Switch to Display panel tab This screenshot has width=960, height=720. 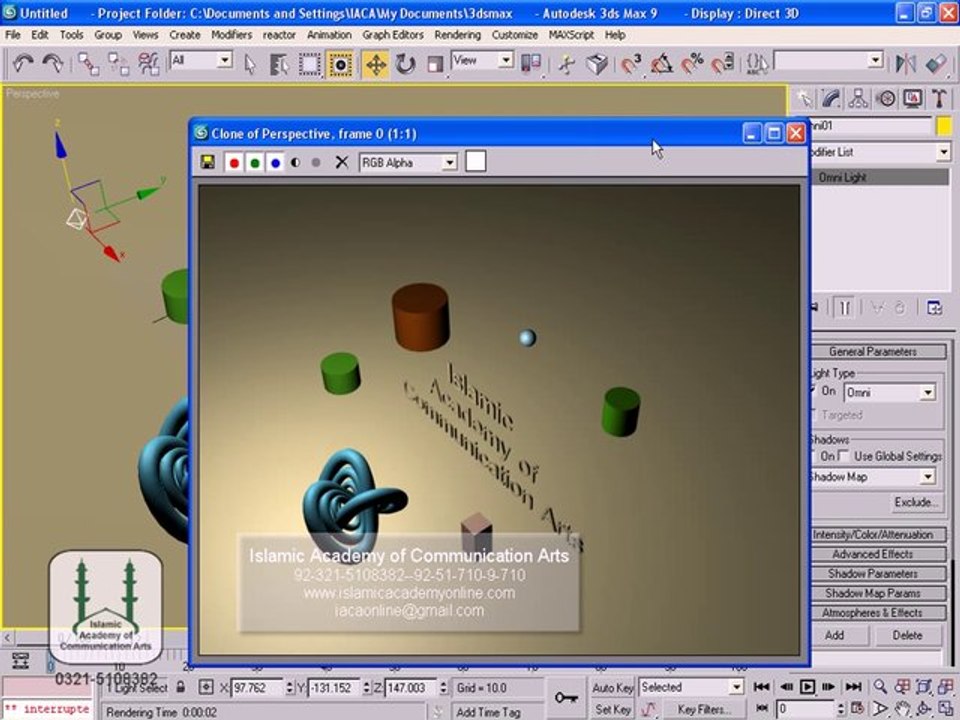coord(913,99)
